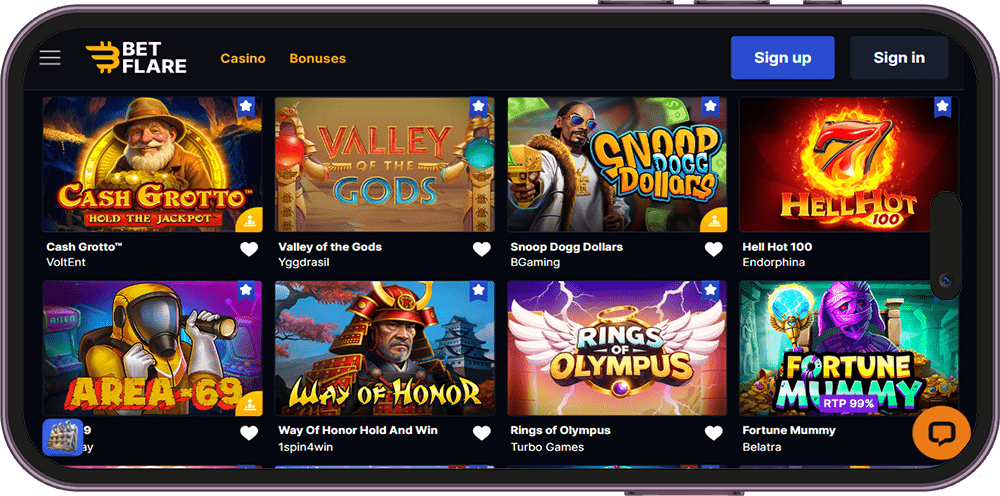Open the Bonuses page
The width and height of the screenshot is (1000, 496).
click(318, 58)
